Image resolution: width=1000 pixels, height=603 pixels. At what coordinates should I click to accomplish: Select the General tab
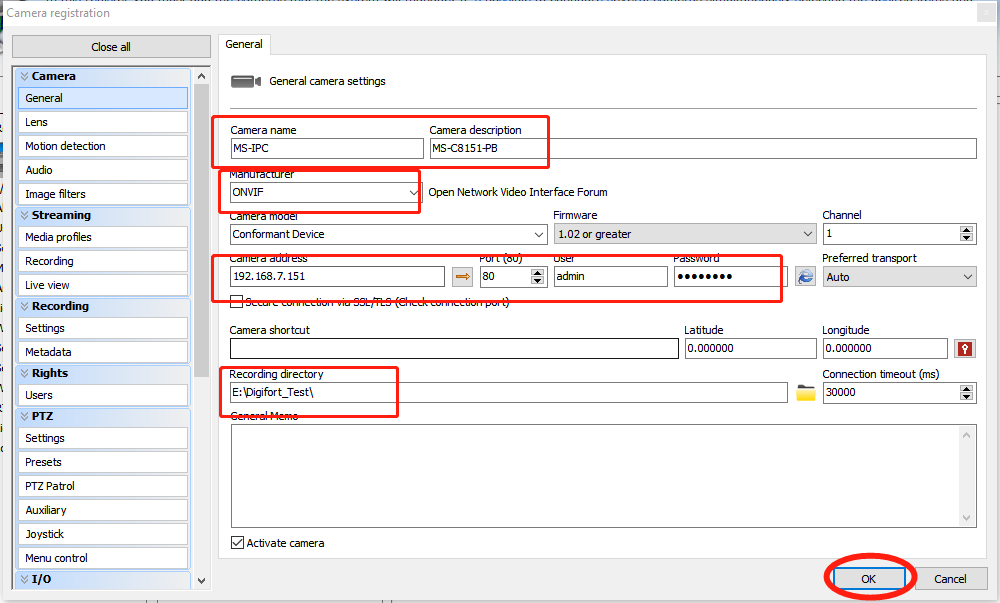244,45
